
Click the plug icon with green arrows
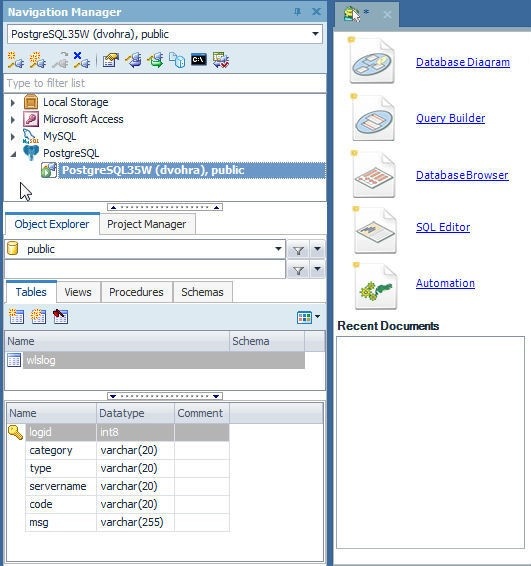point(155,60)
